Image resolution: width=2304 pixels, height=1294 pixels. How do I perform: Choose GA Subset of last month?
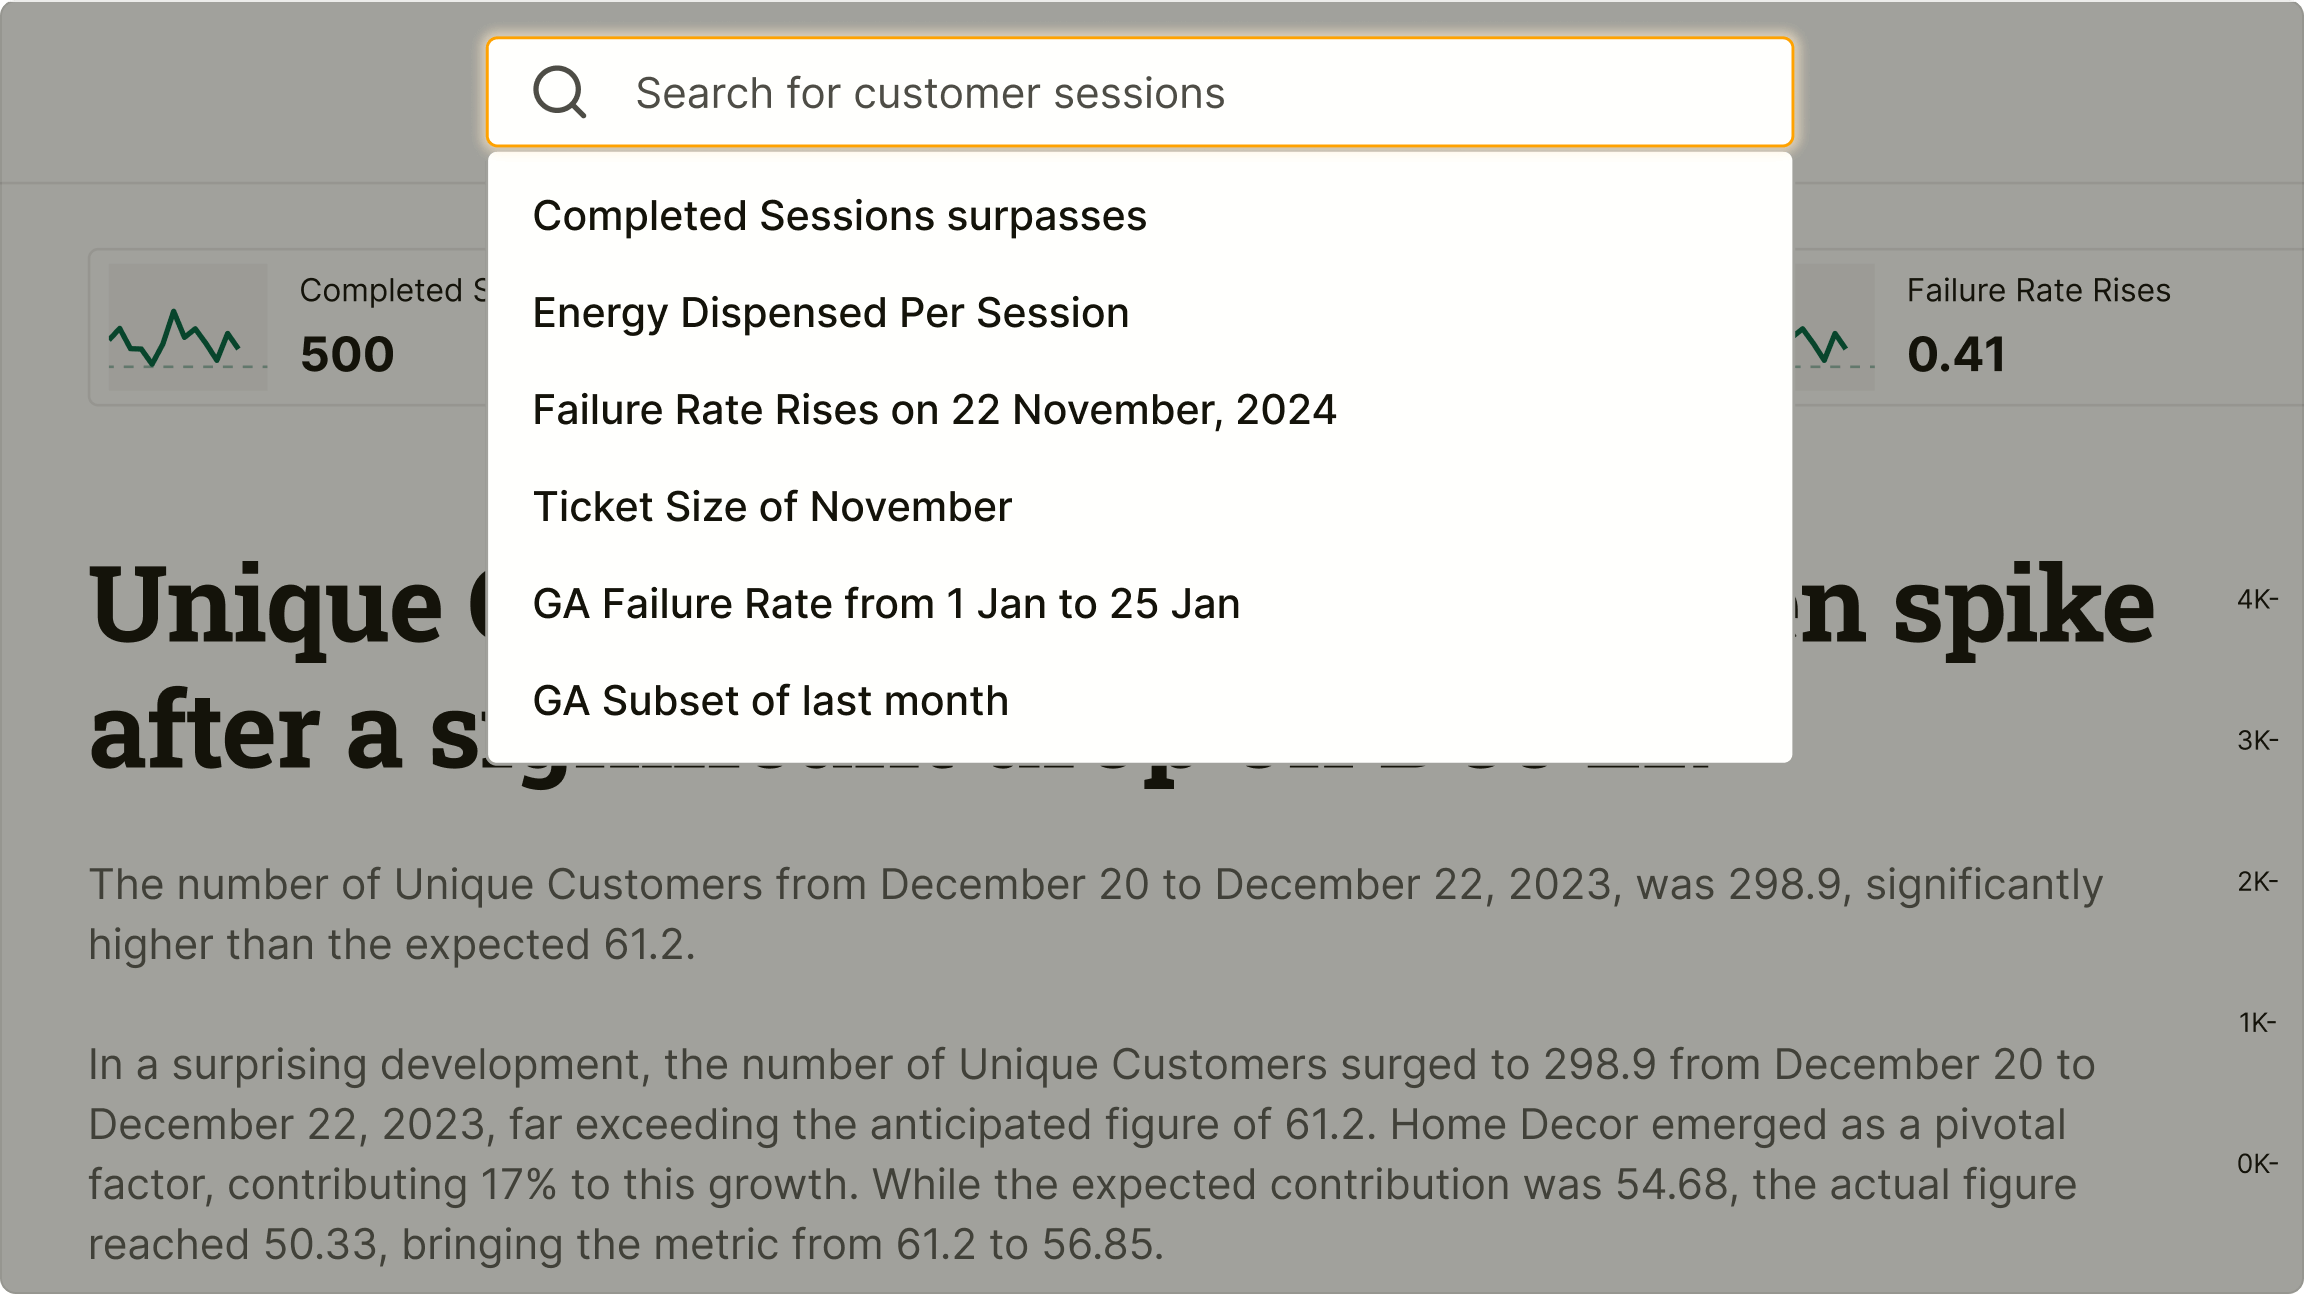770,701
